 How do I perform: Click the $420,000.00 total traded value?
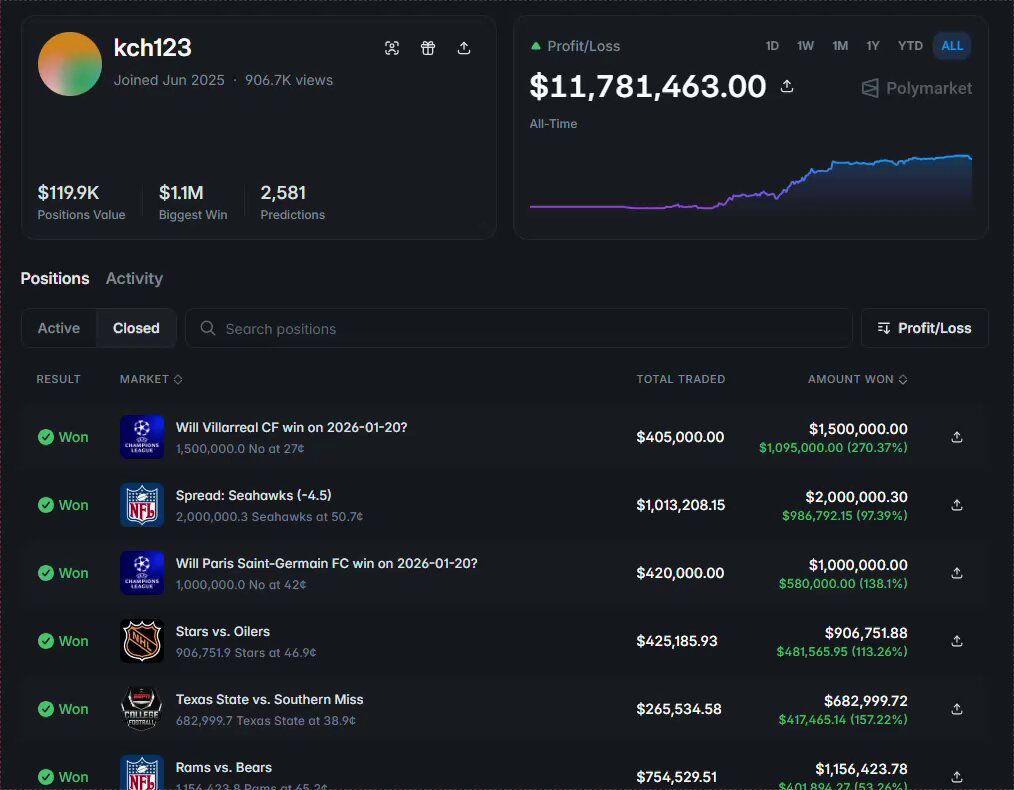point(680,573)
